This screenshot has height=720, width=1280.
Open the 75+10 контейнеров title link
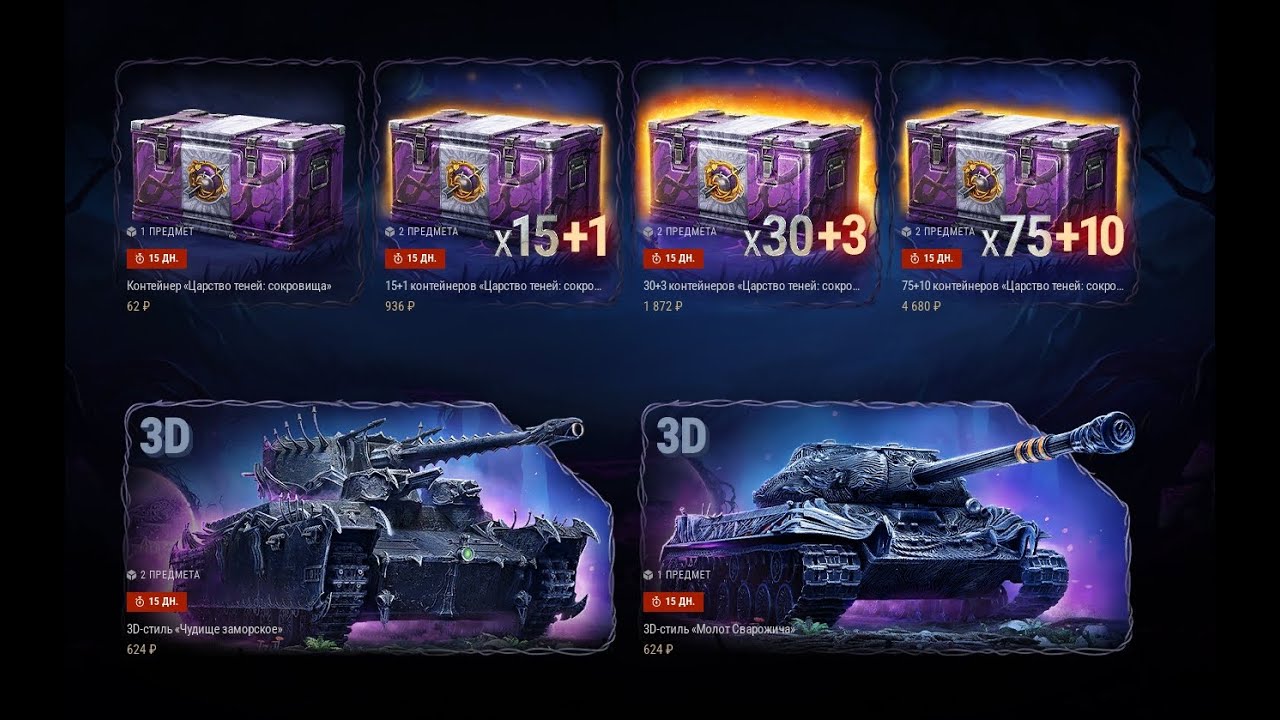click(x=1012, y=286)
